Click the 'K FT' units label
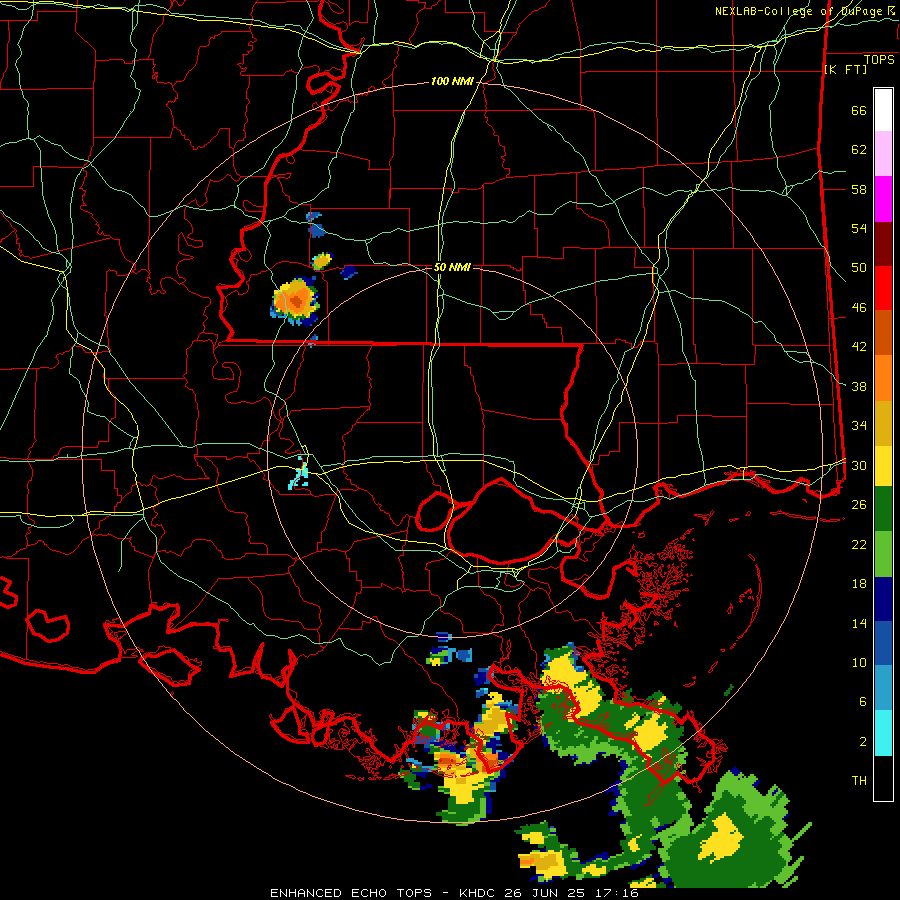900x900 pixels. tap(845, 69)
